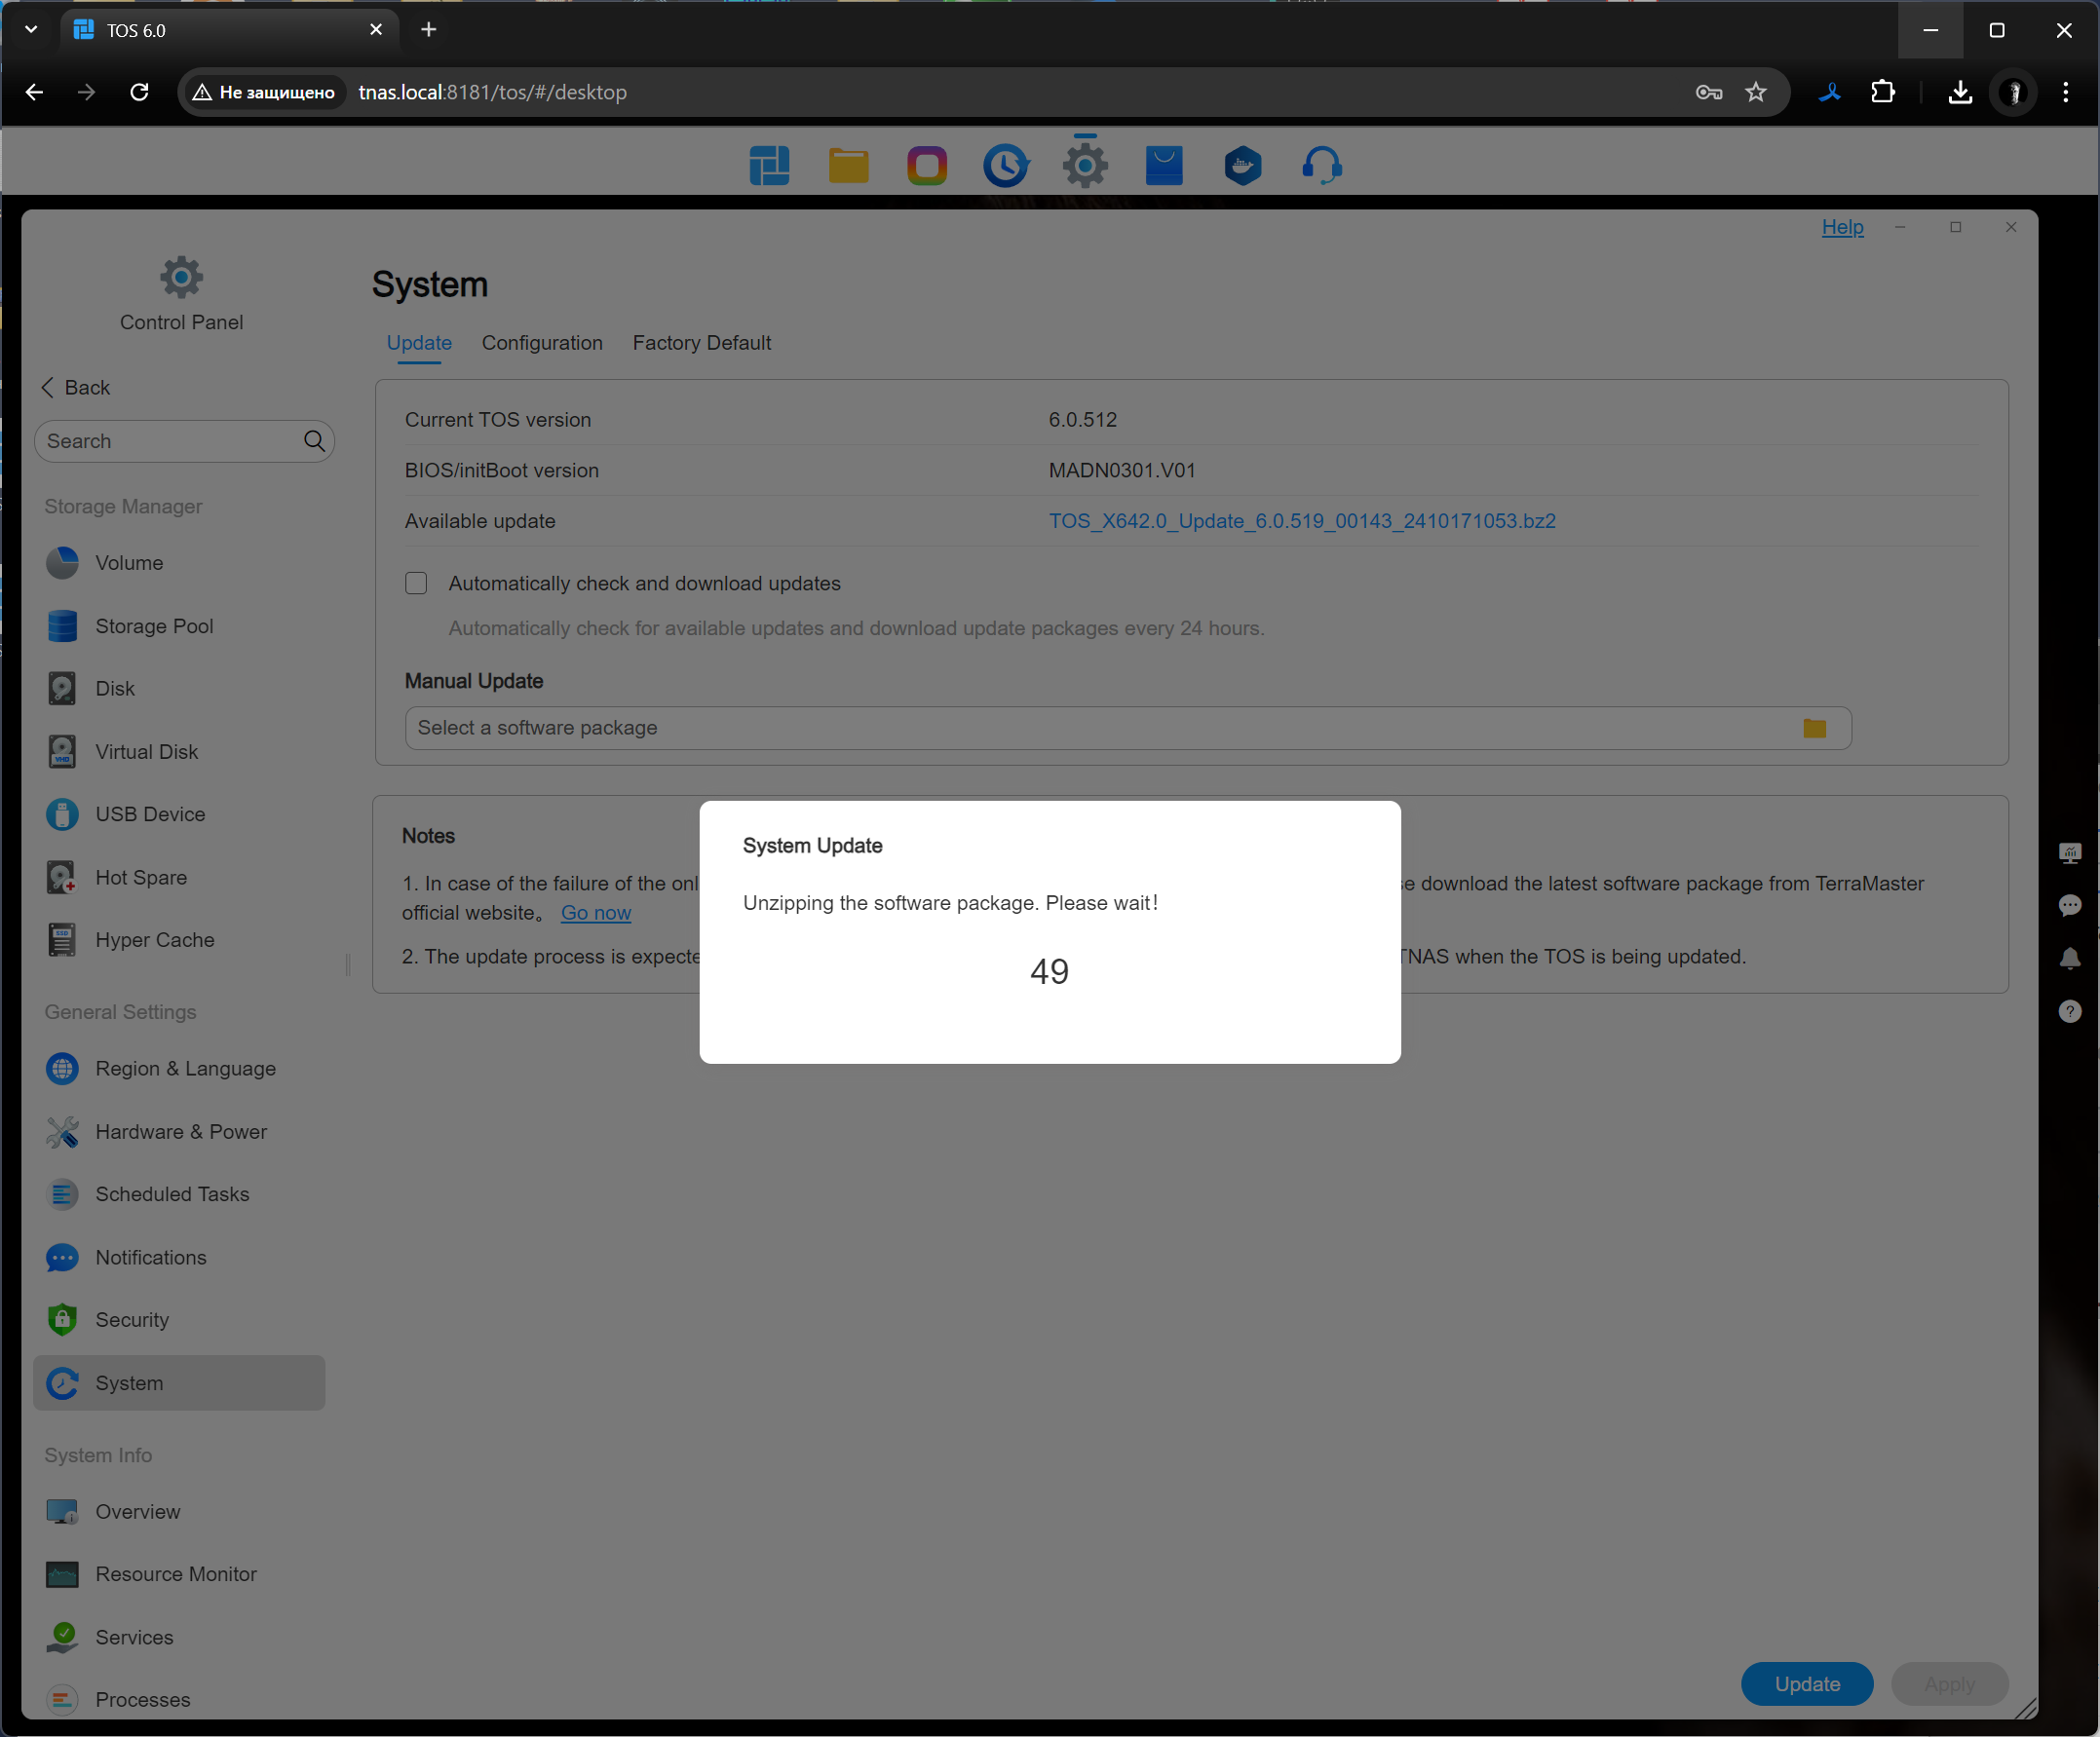
Task: Click the sidebar Search input field
Action: (x=168, y=441)
